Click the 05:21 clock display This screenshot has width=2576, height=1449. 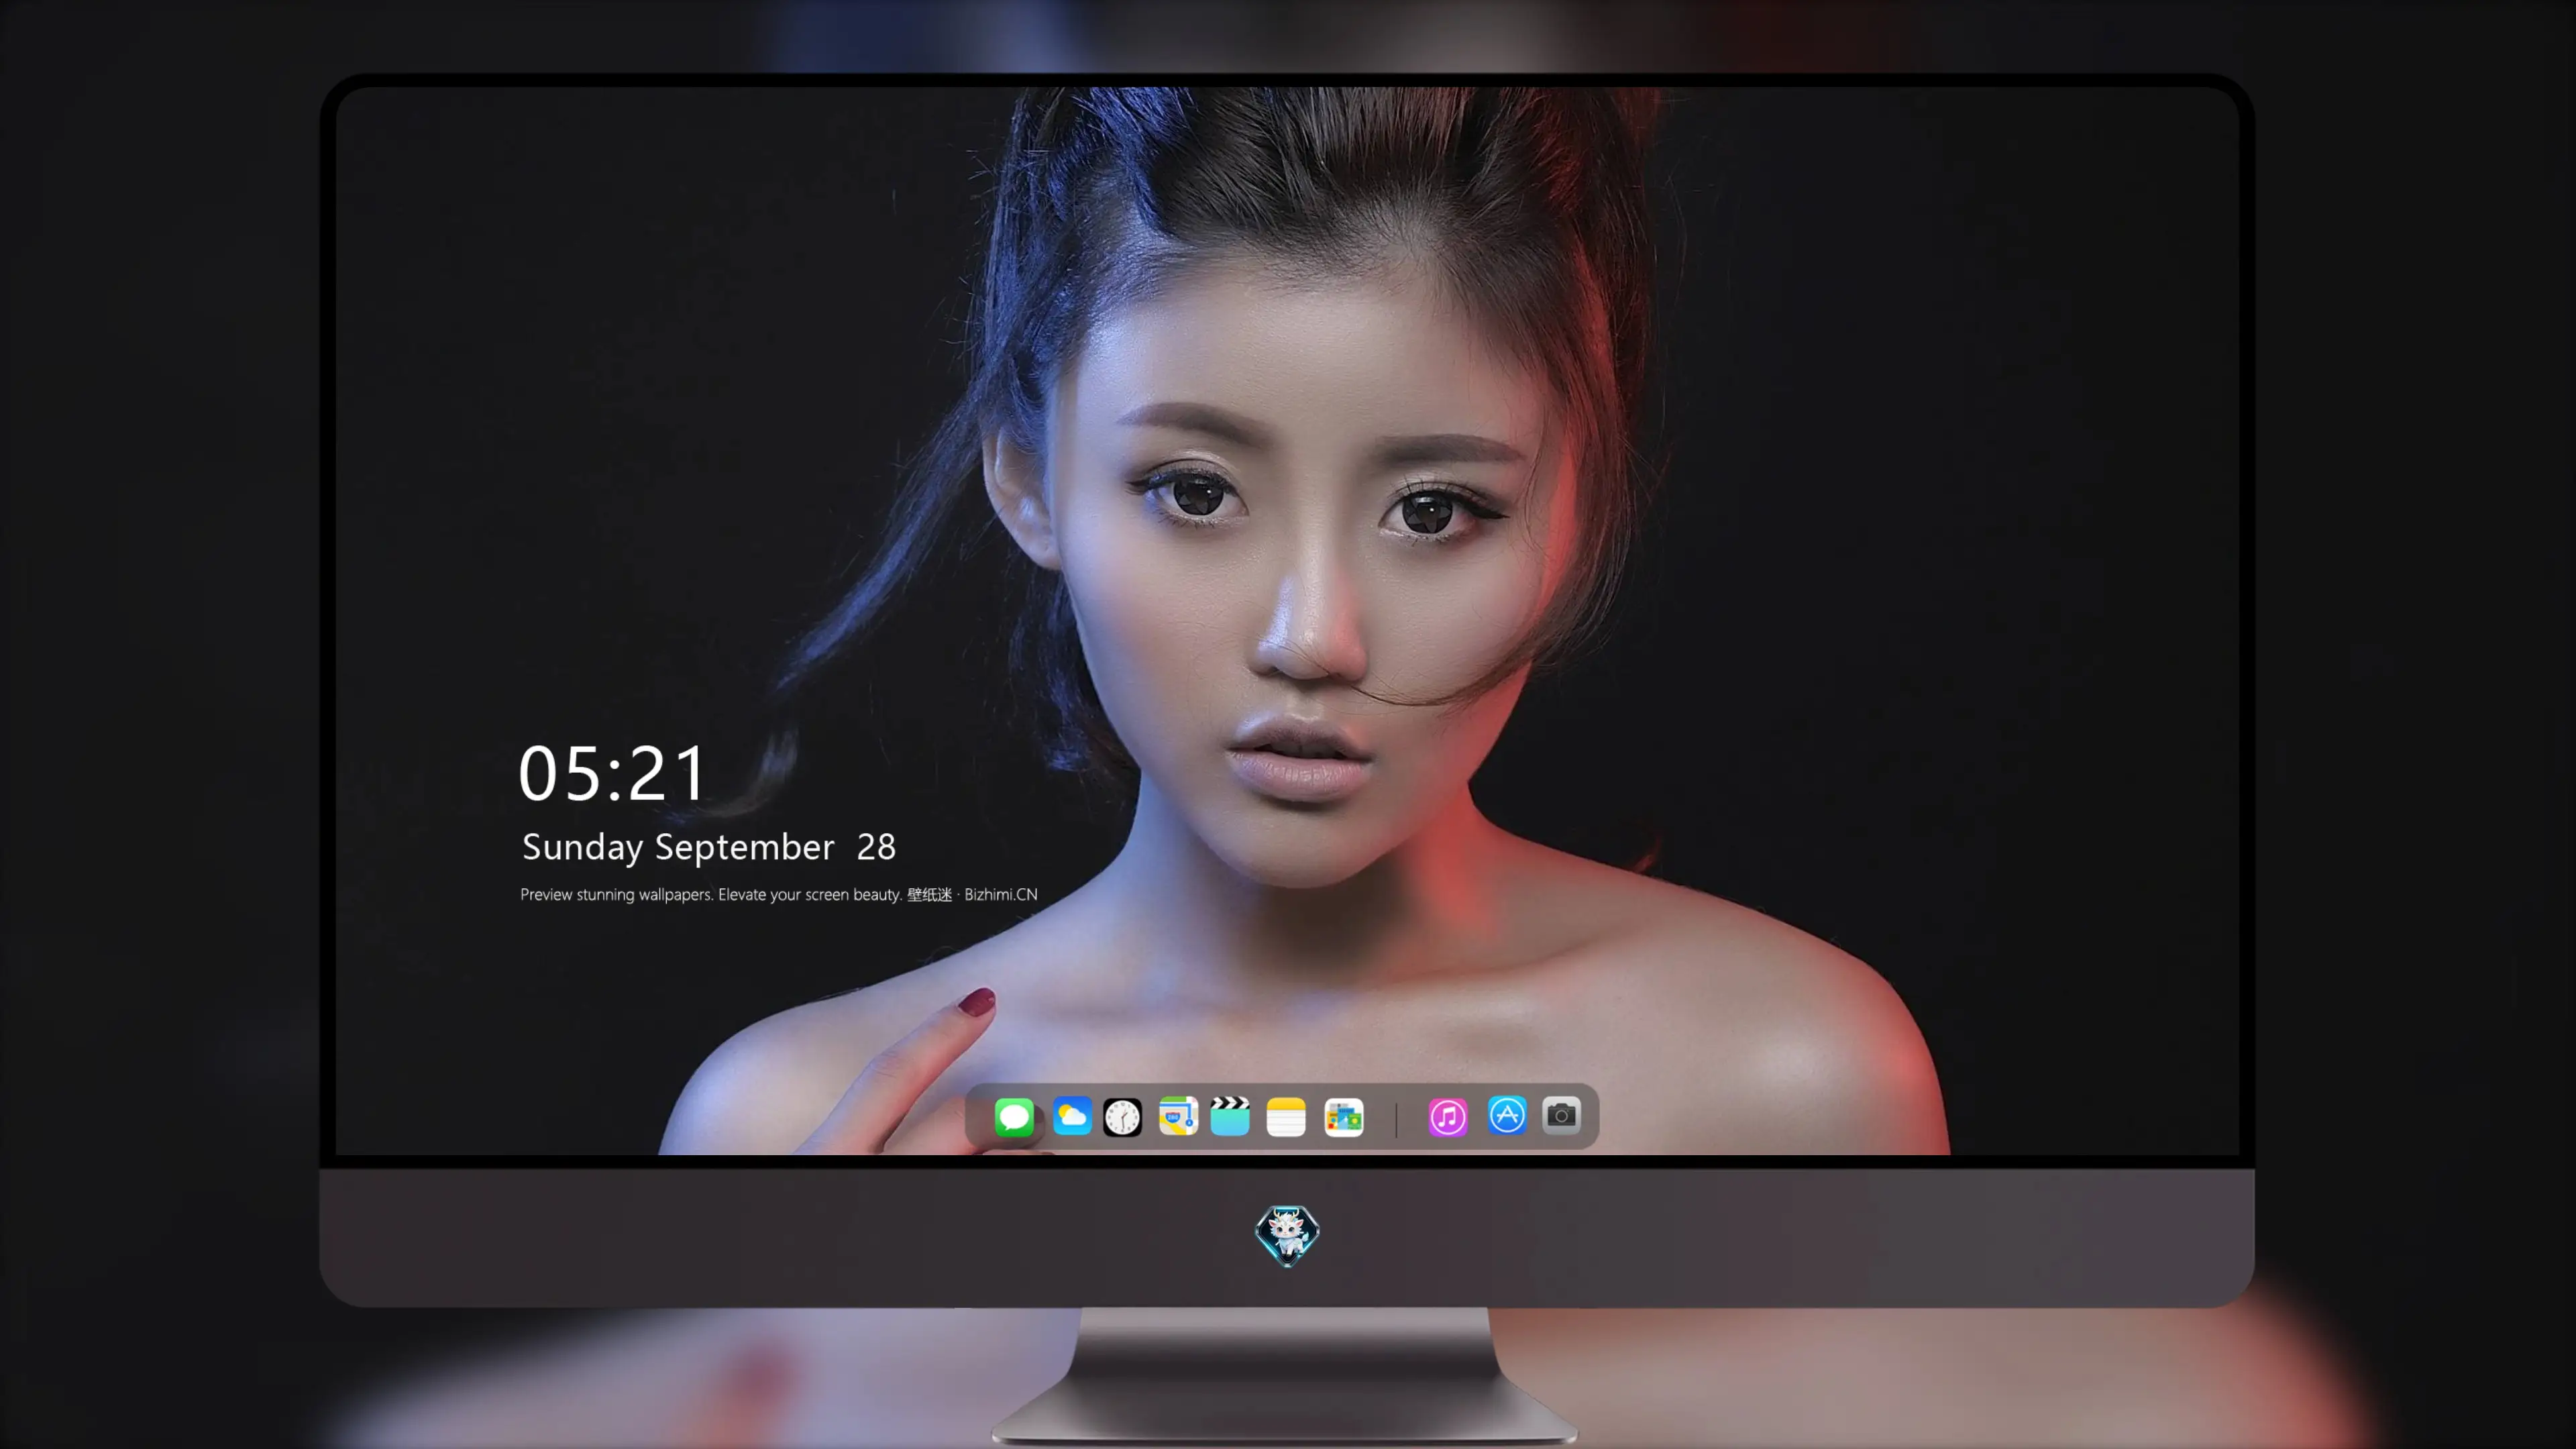tap(612, 774)
